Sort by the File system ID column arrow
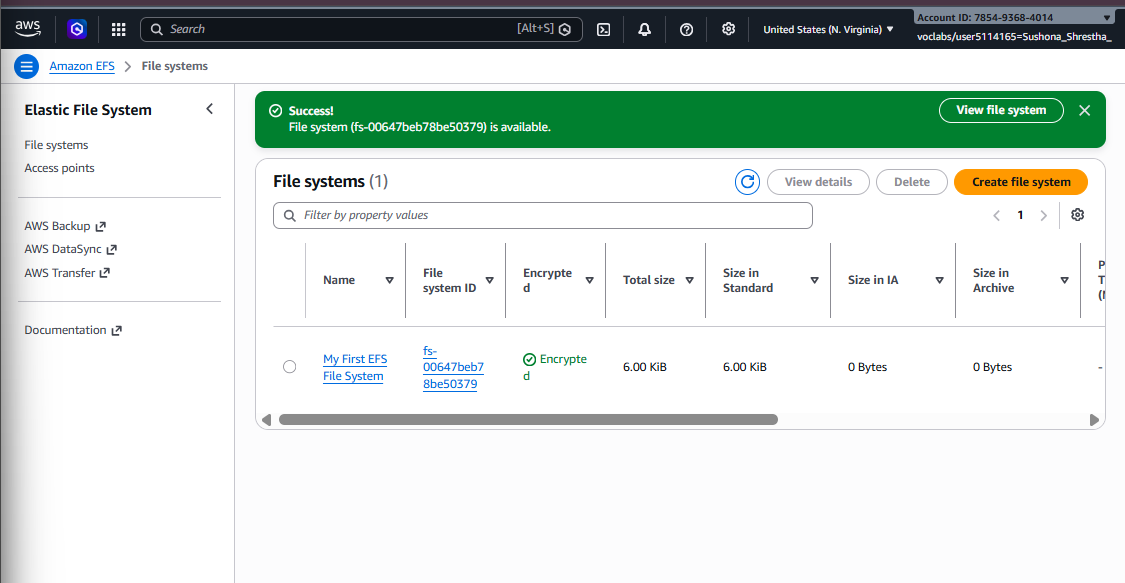Image resolution: width=1125 pixels, height=583 pixels. click(x=489, y=280)
